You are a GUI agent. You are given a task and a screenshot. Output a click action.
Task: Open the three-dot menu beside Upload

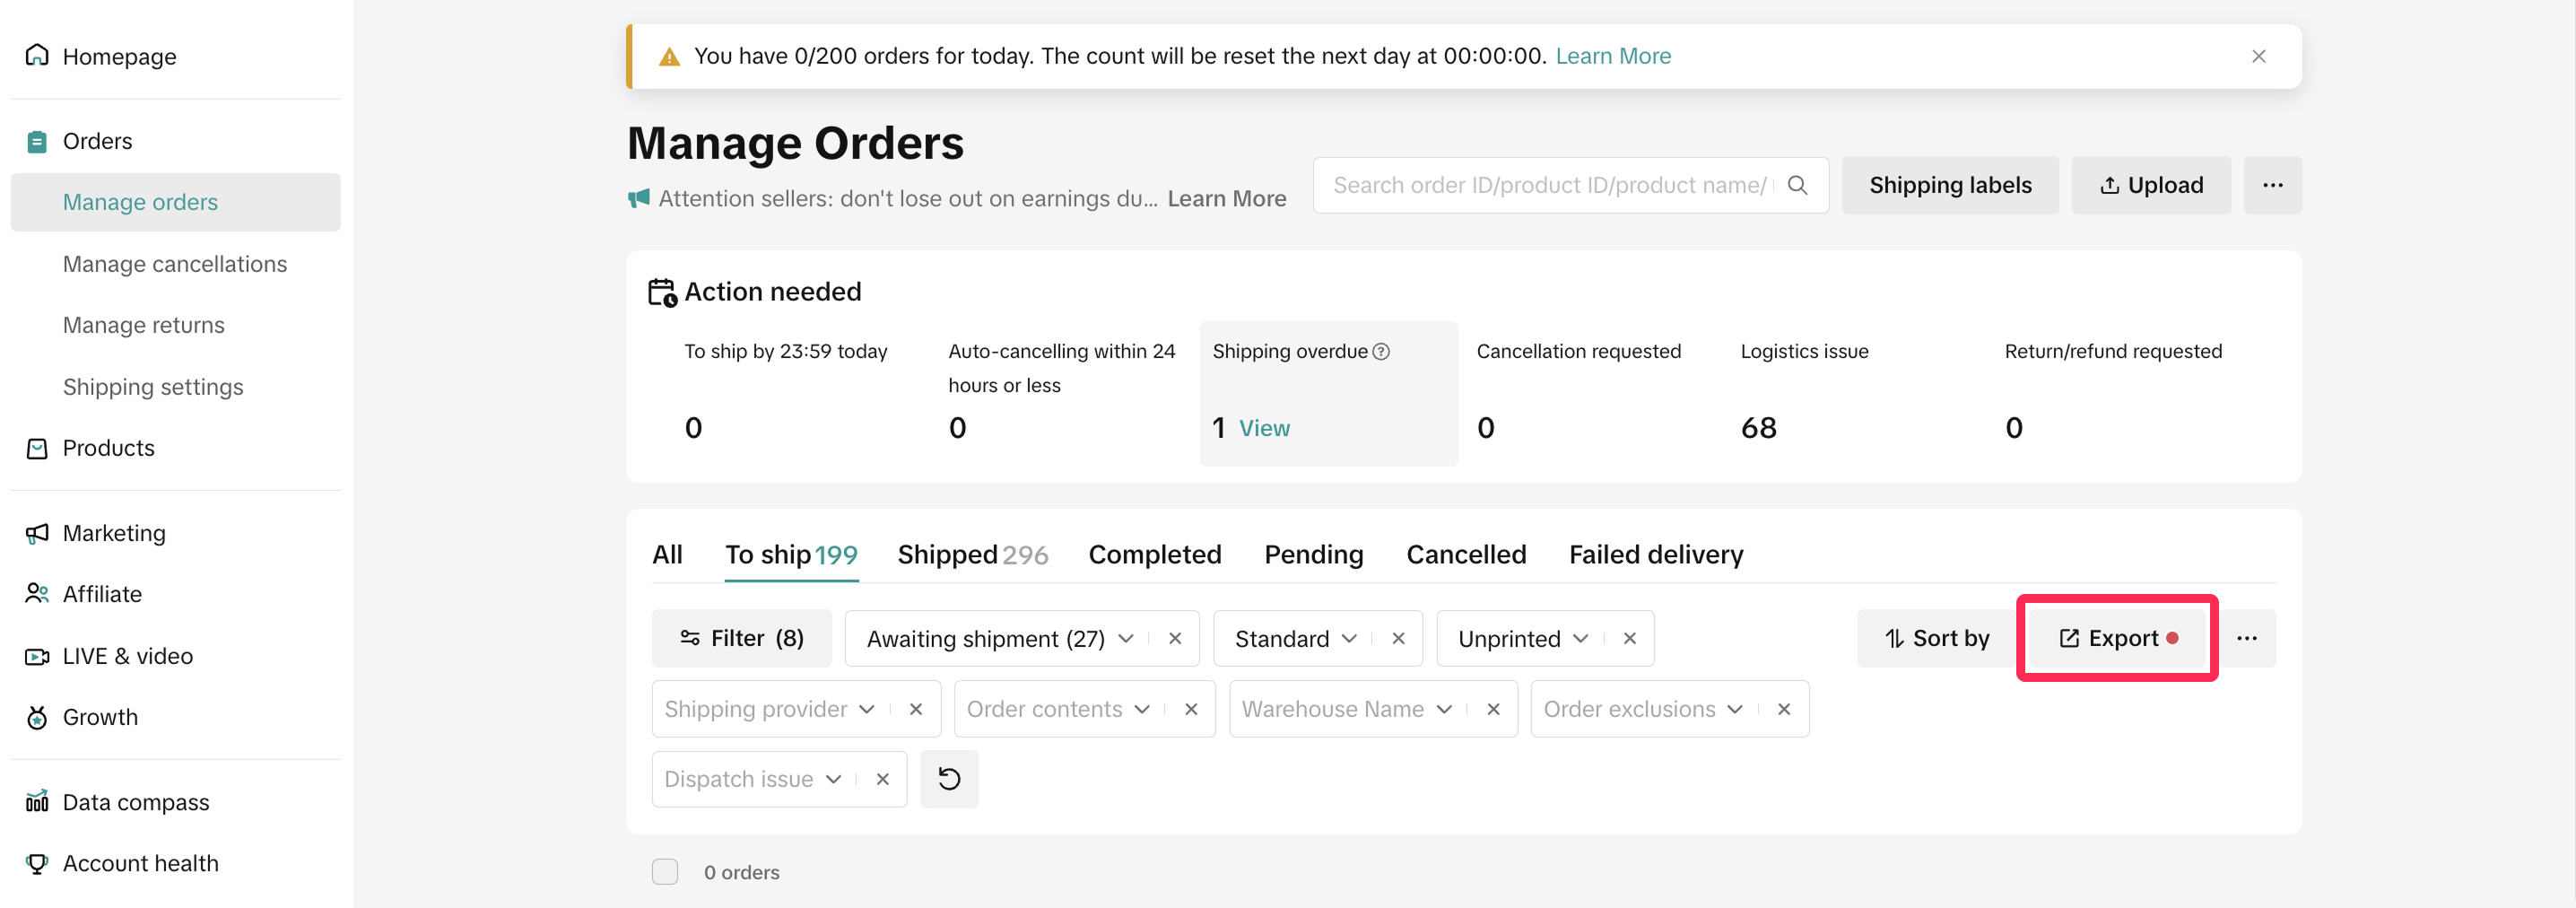[2272, 185]
